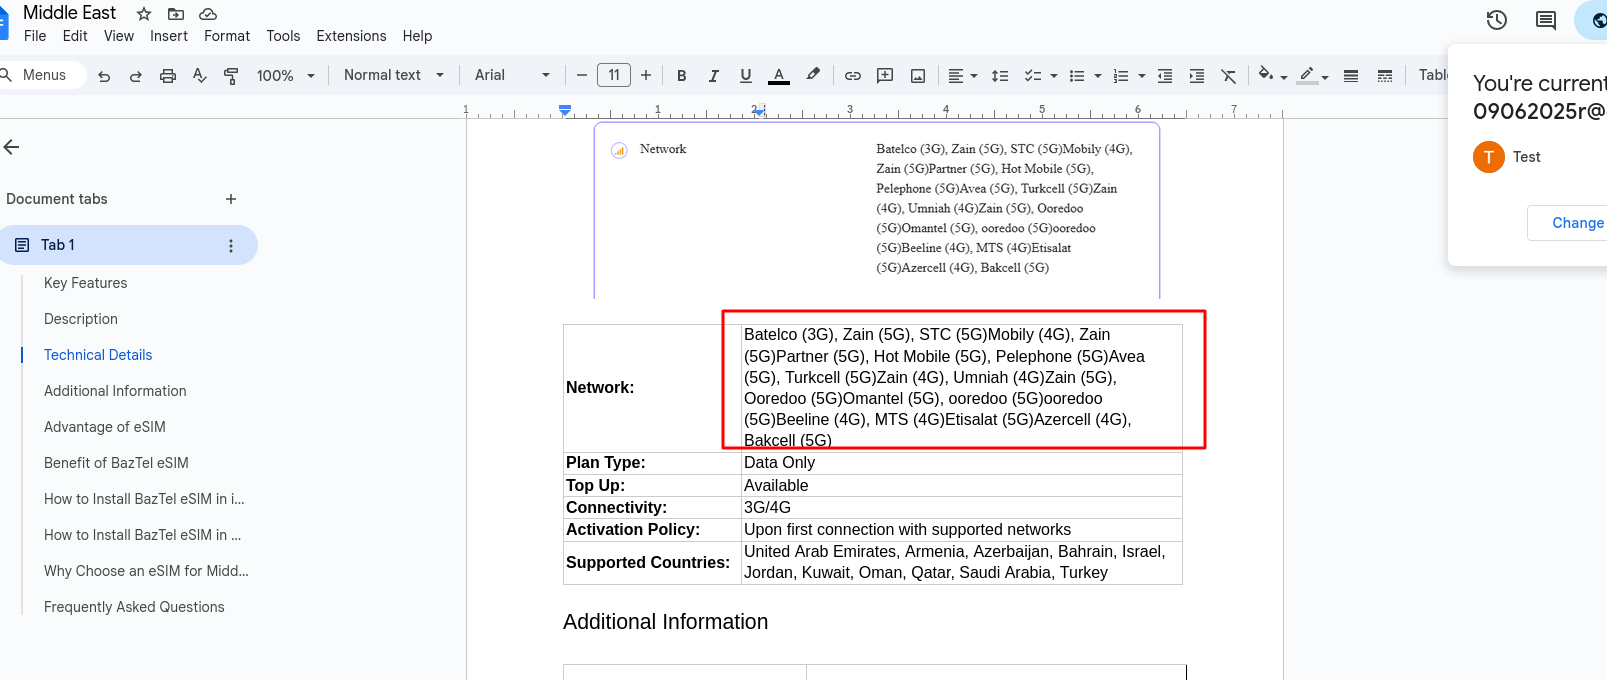Viewport: 1607px width, 680px height.
Task: Redo the last action
Action: [x=136, y=76]
